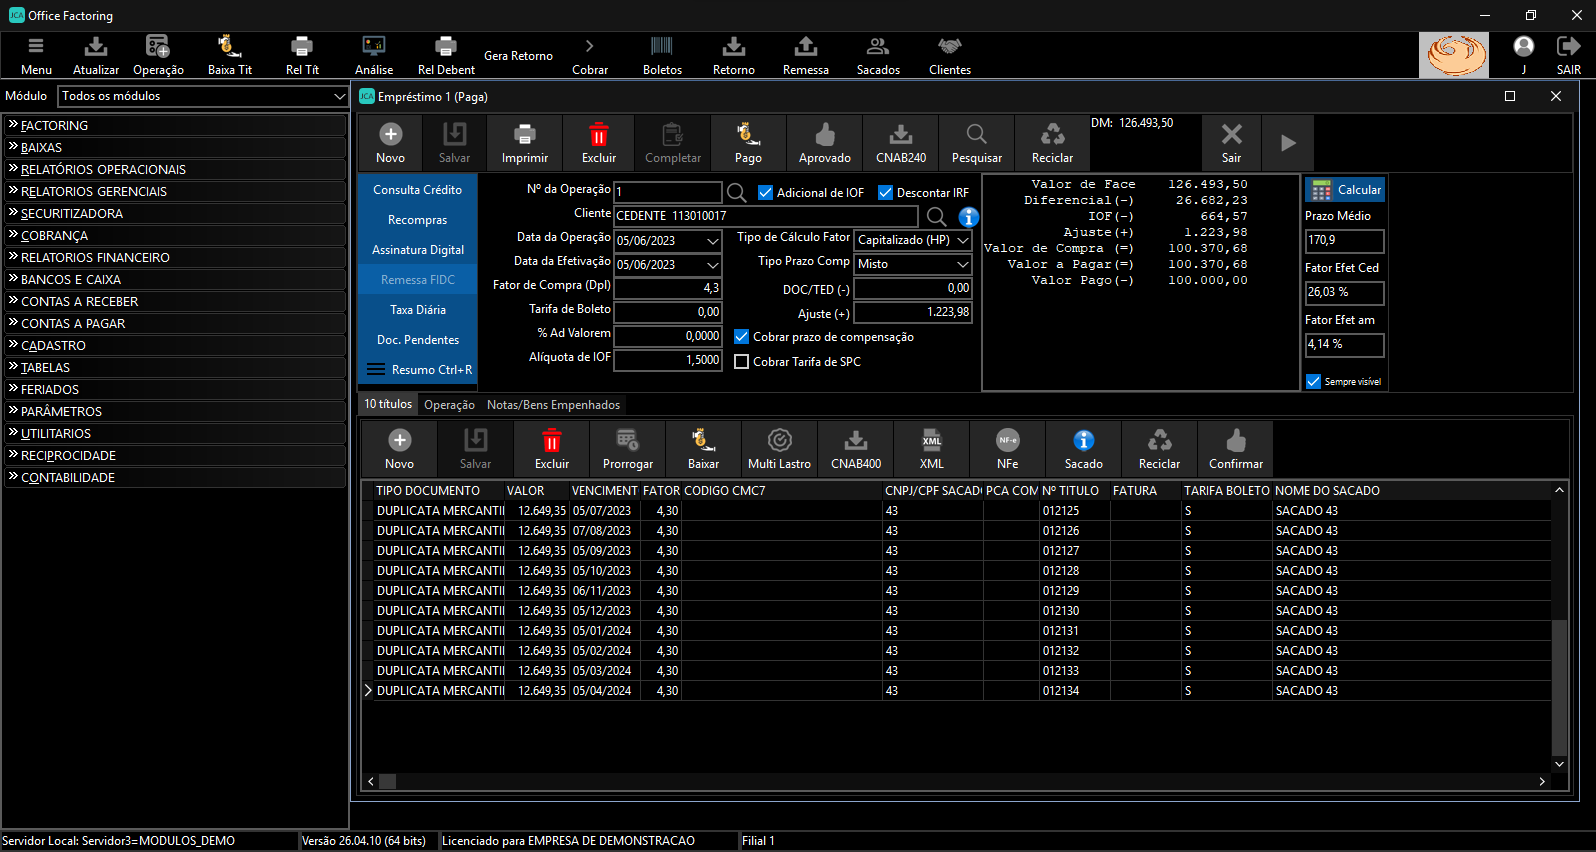This screenshot has width=1596, height=852.
Task: Toggle Descontar IRF checkbox
Action: click(x=885, y=193)
